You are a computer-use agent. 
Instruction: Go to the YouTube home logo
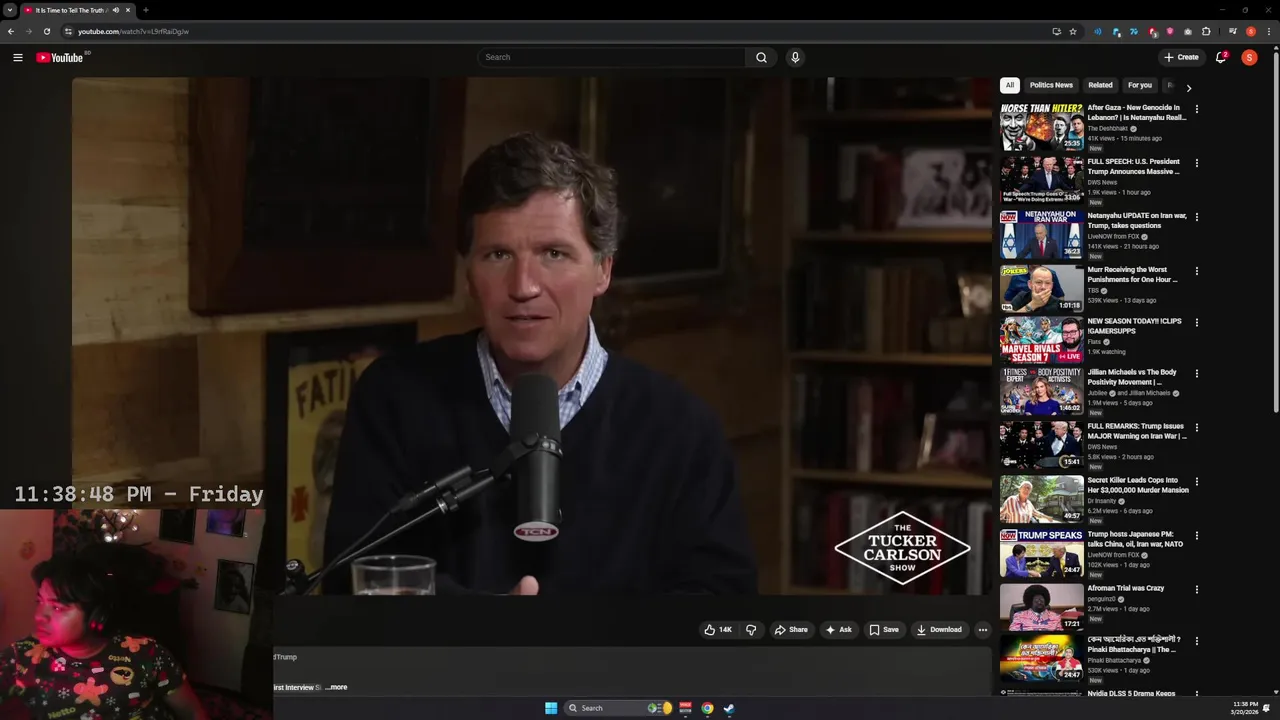pos(59,57)
